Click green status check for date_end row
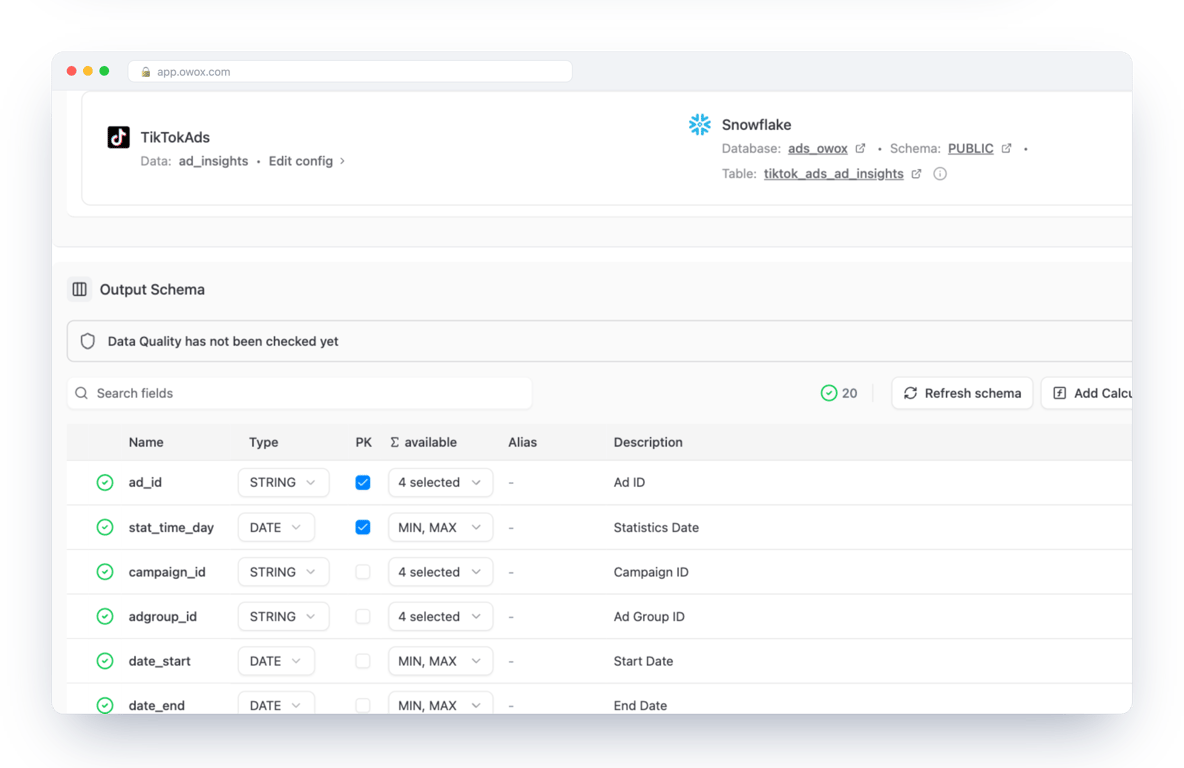 coord(105,705)
